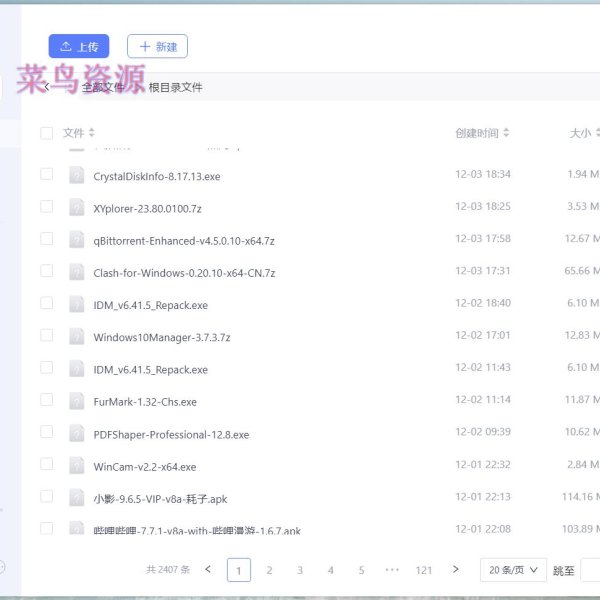The height and width of the screenshot is (600, 600).
Task: Open file name Windows10Manager-3.7.3.7z
Action: tap(162, 338)
